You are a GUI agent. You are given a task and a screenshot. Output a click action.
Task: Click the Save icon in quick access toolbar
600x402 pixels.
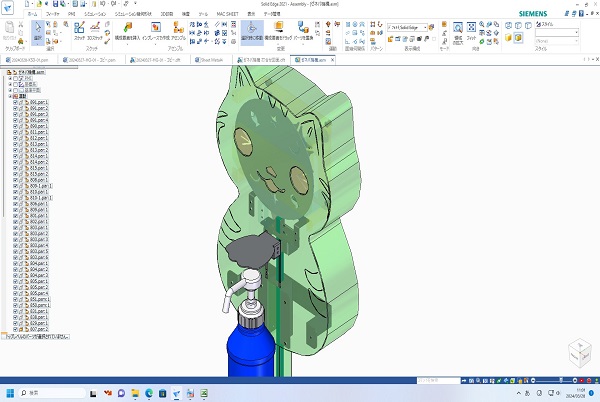[55, 4]
